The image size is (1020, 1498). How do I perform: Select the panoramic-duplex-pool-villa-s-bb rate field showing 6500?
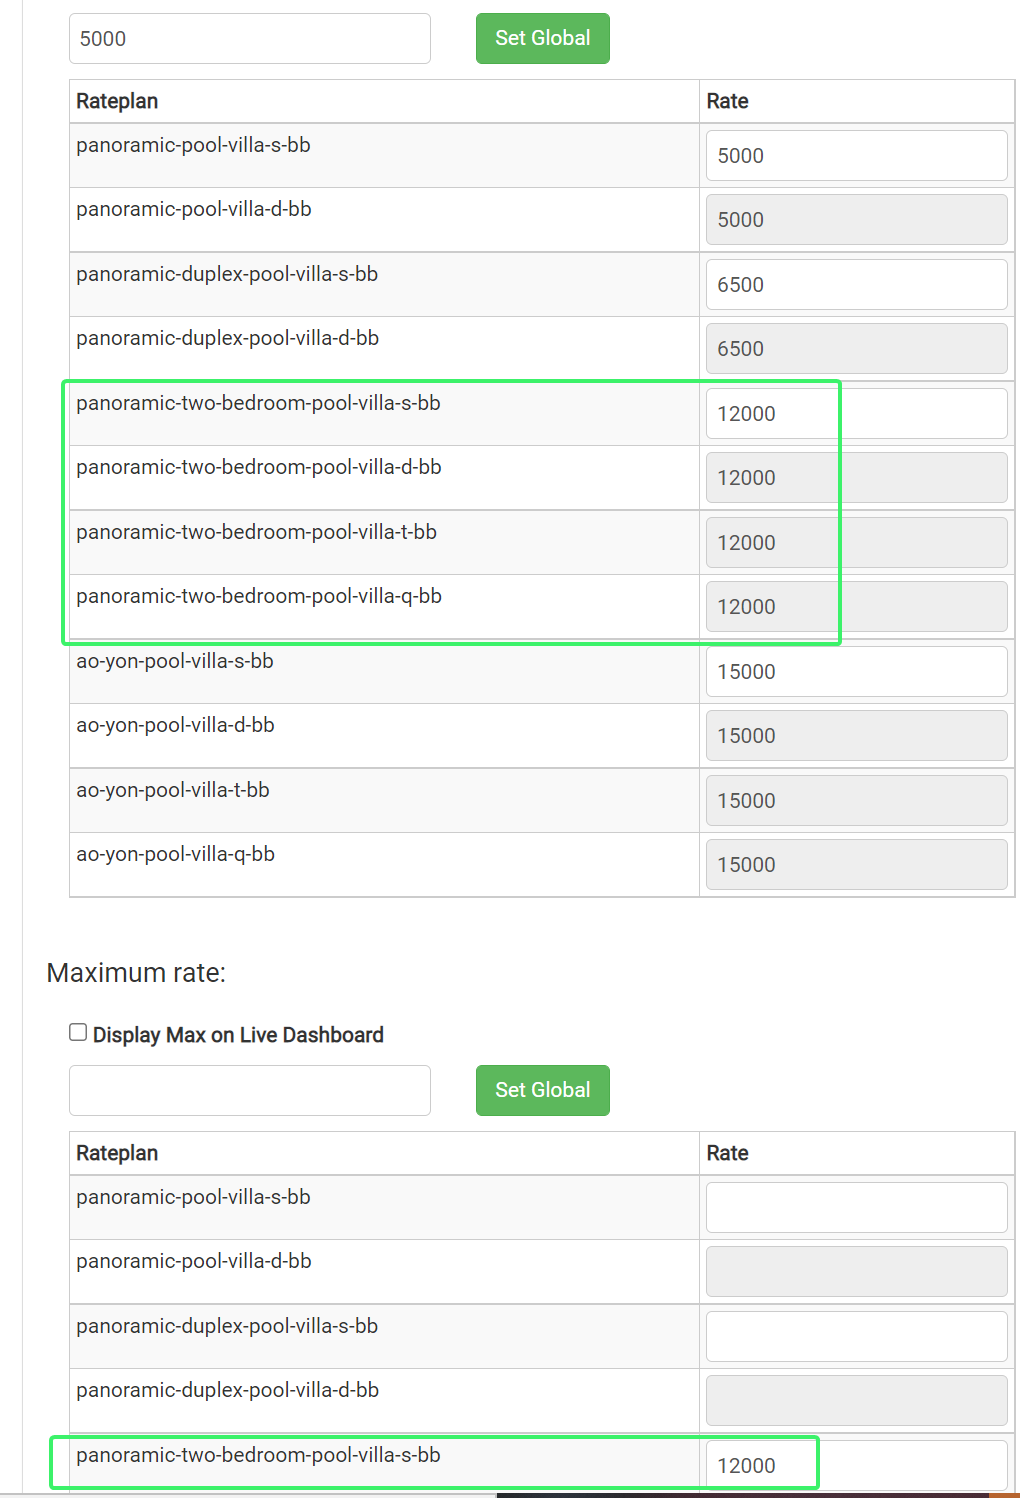856,285
